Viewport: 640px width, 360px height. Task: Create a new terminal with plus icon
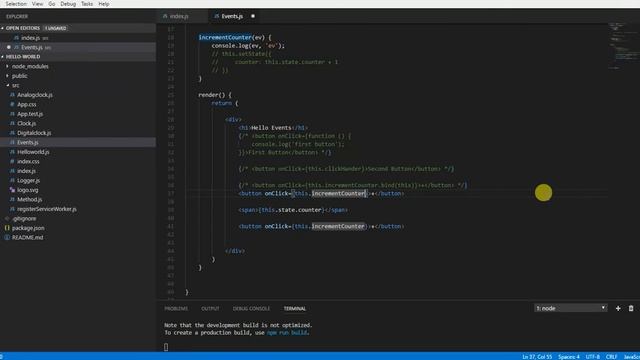pyautogui.click(x=618, y=308)
